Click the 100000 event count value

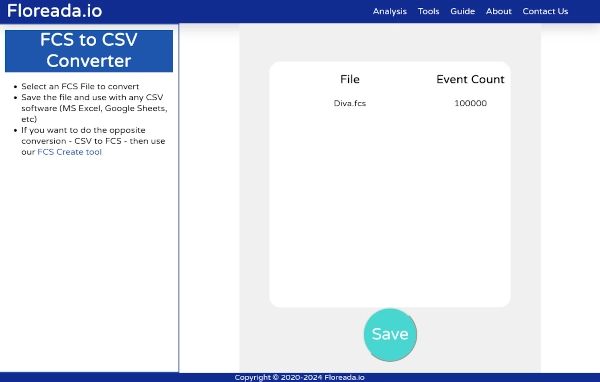(470, 103)
